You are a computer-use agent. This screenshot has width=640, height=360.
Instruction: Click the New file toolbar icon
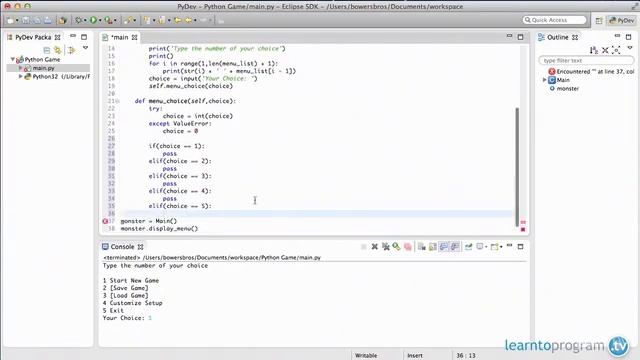coord(10,20)
